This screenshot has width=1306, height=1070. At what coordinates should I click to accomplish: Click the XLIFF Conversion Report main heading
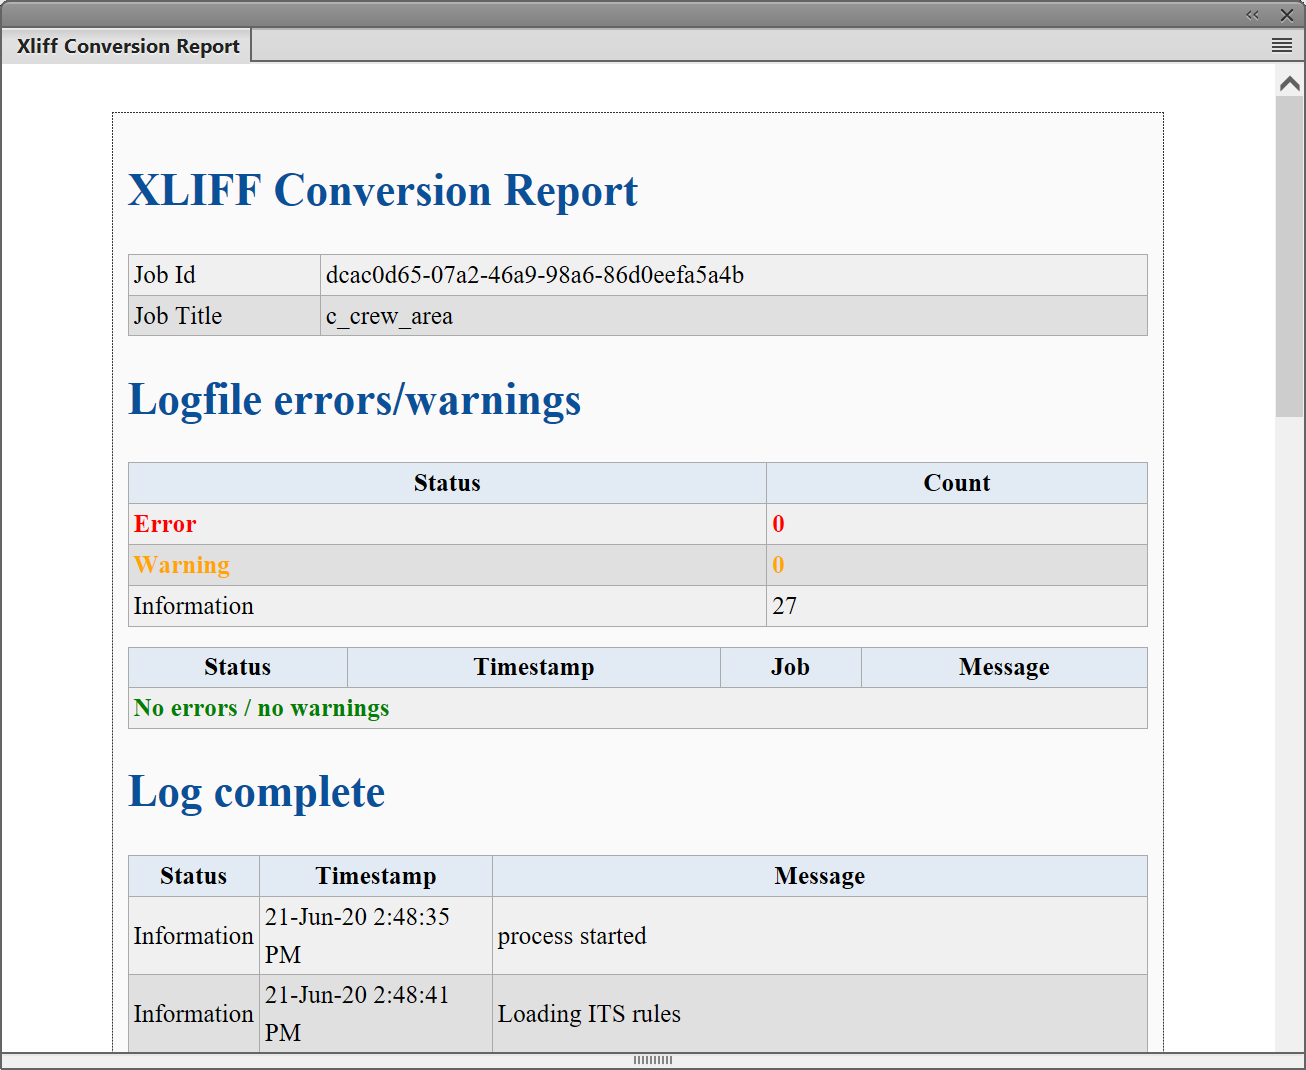pos(382,191)
